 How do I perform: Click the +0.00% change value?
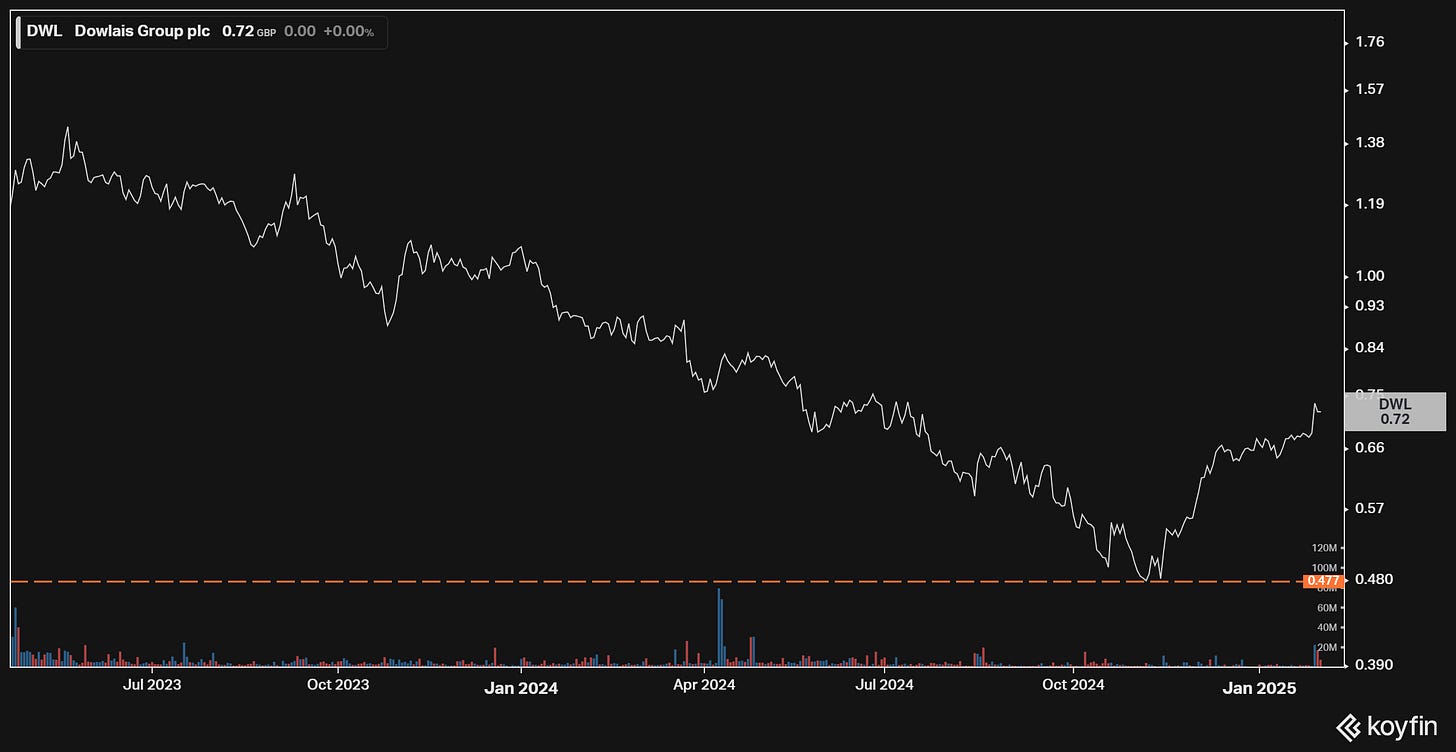(x=349, y=31)
